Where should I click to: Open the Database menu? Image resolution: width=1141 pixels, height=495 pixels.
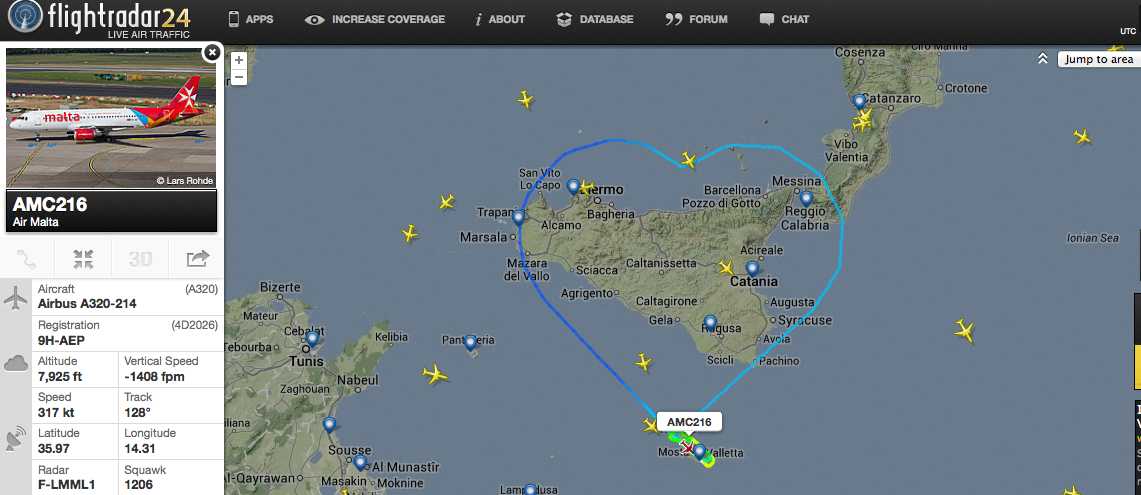tap(595, 20)
